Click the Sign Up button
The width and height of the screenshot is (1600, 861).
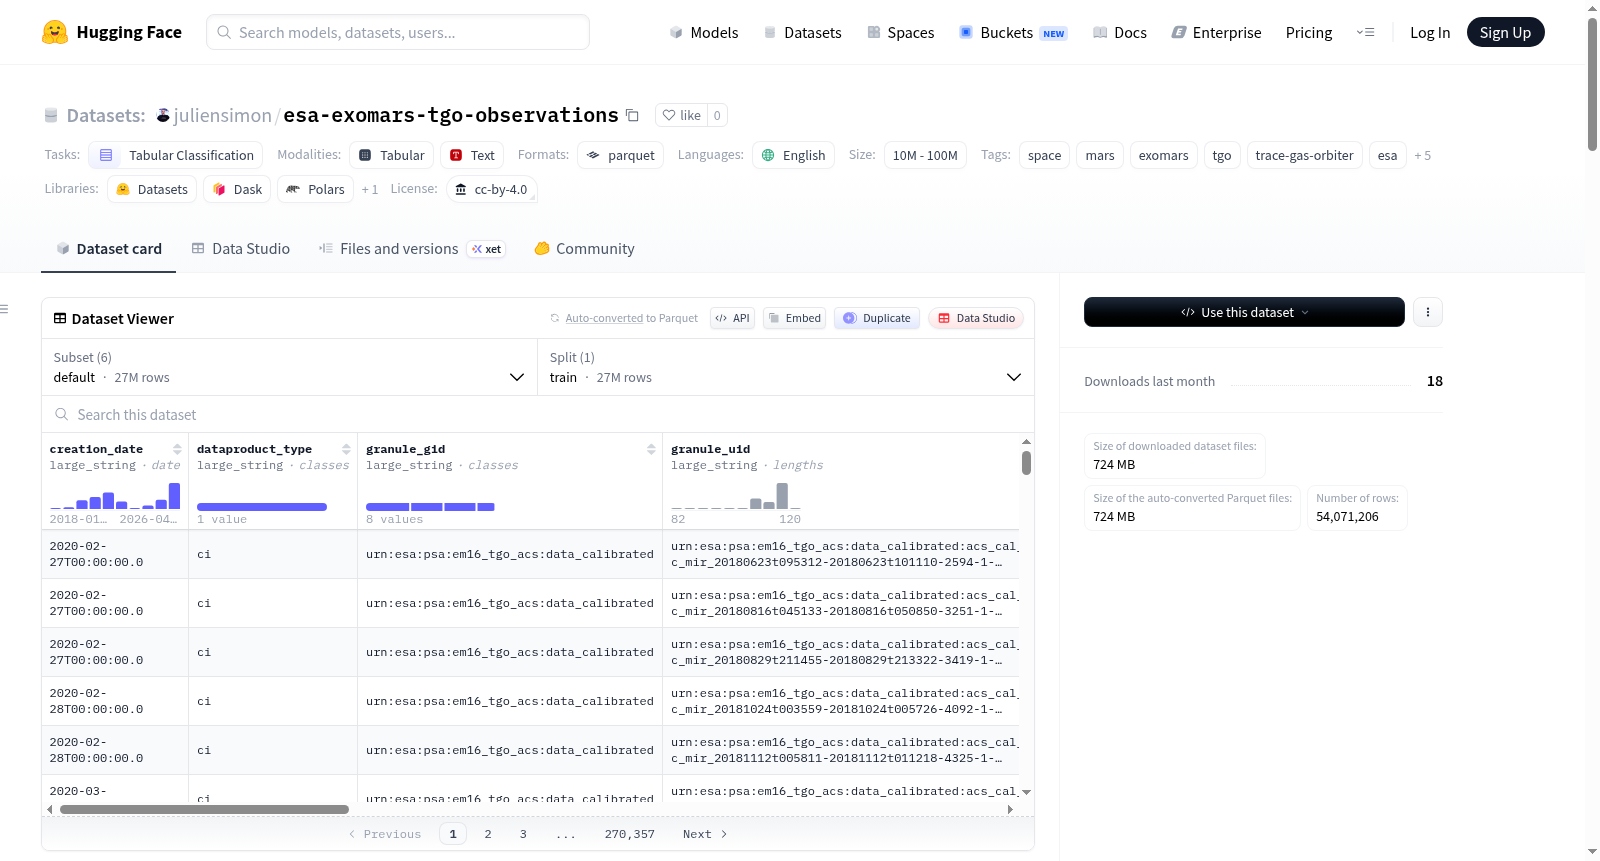point(1505,32)
